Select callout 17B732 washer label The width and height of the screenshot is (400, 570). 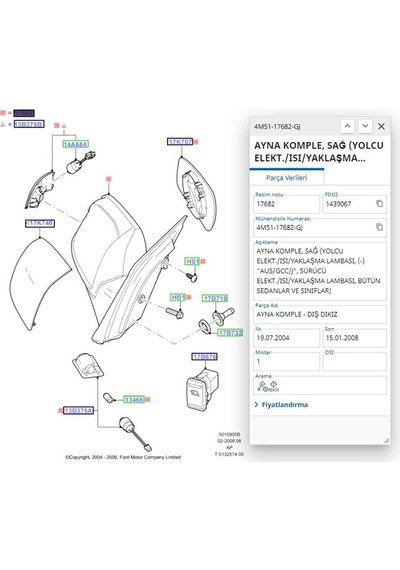click(230, 332)
